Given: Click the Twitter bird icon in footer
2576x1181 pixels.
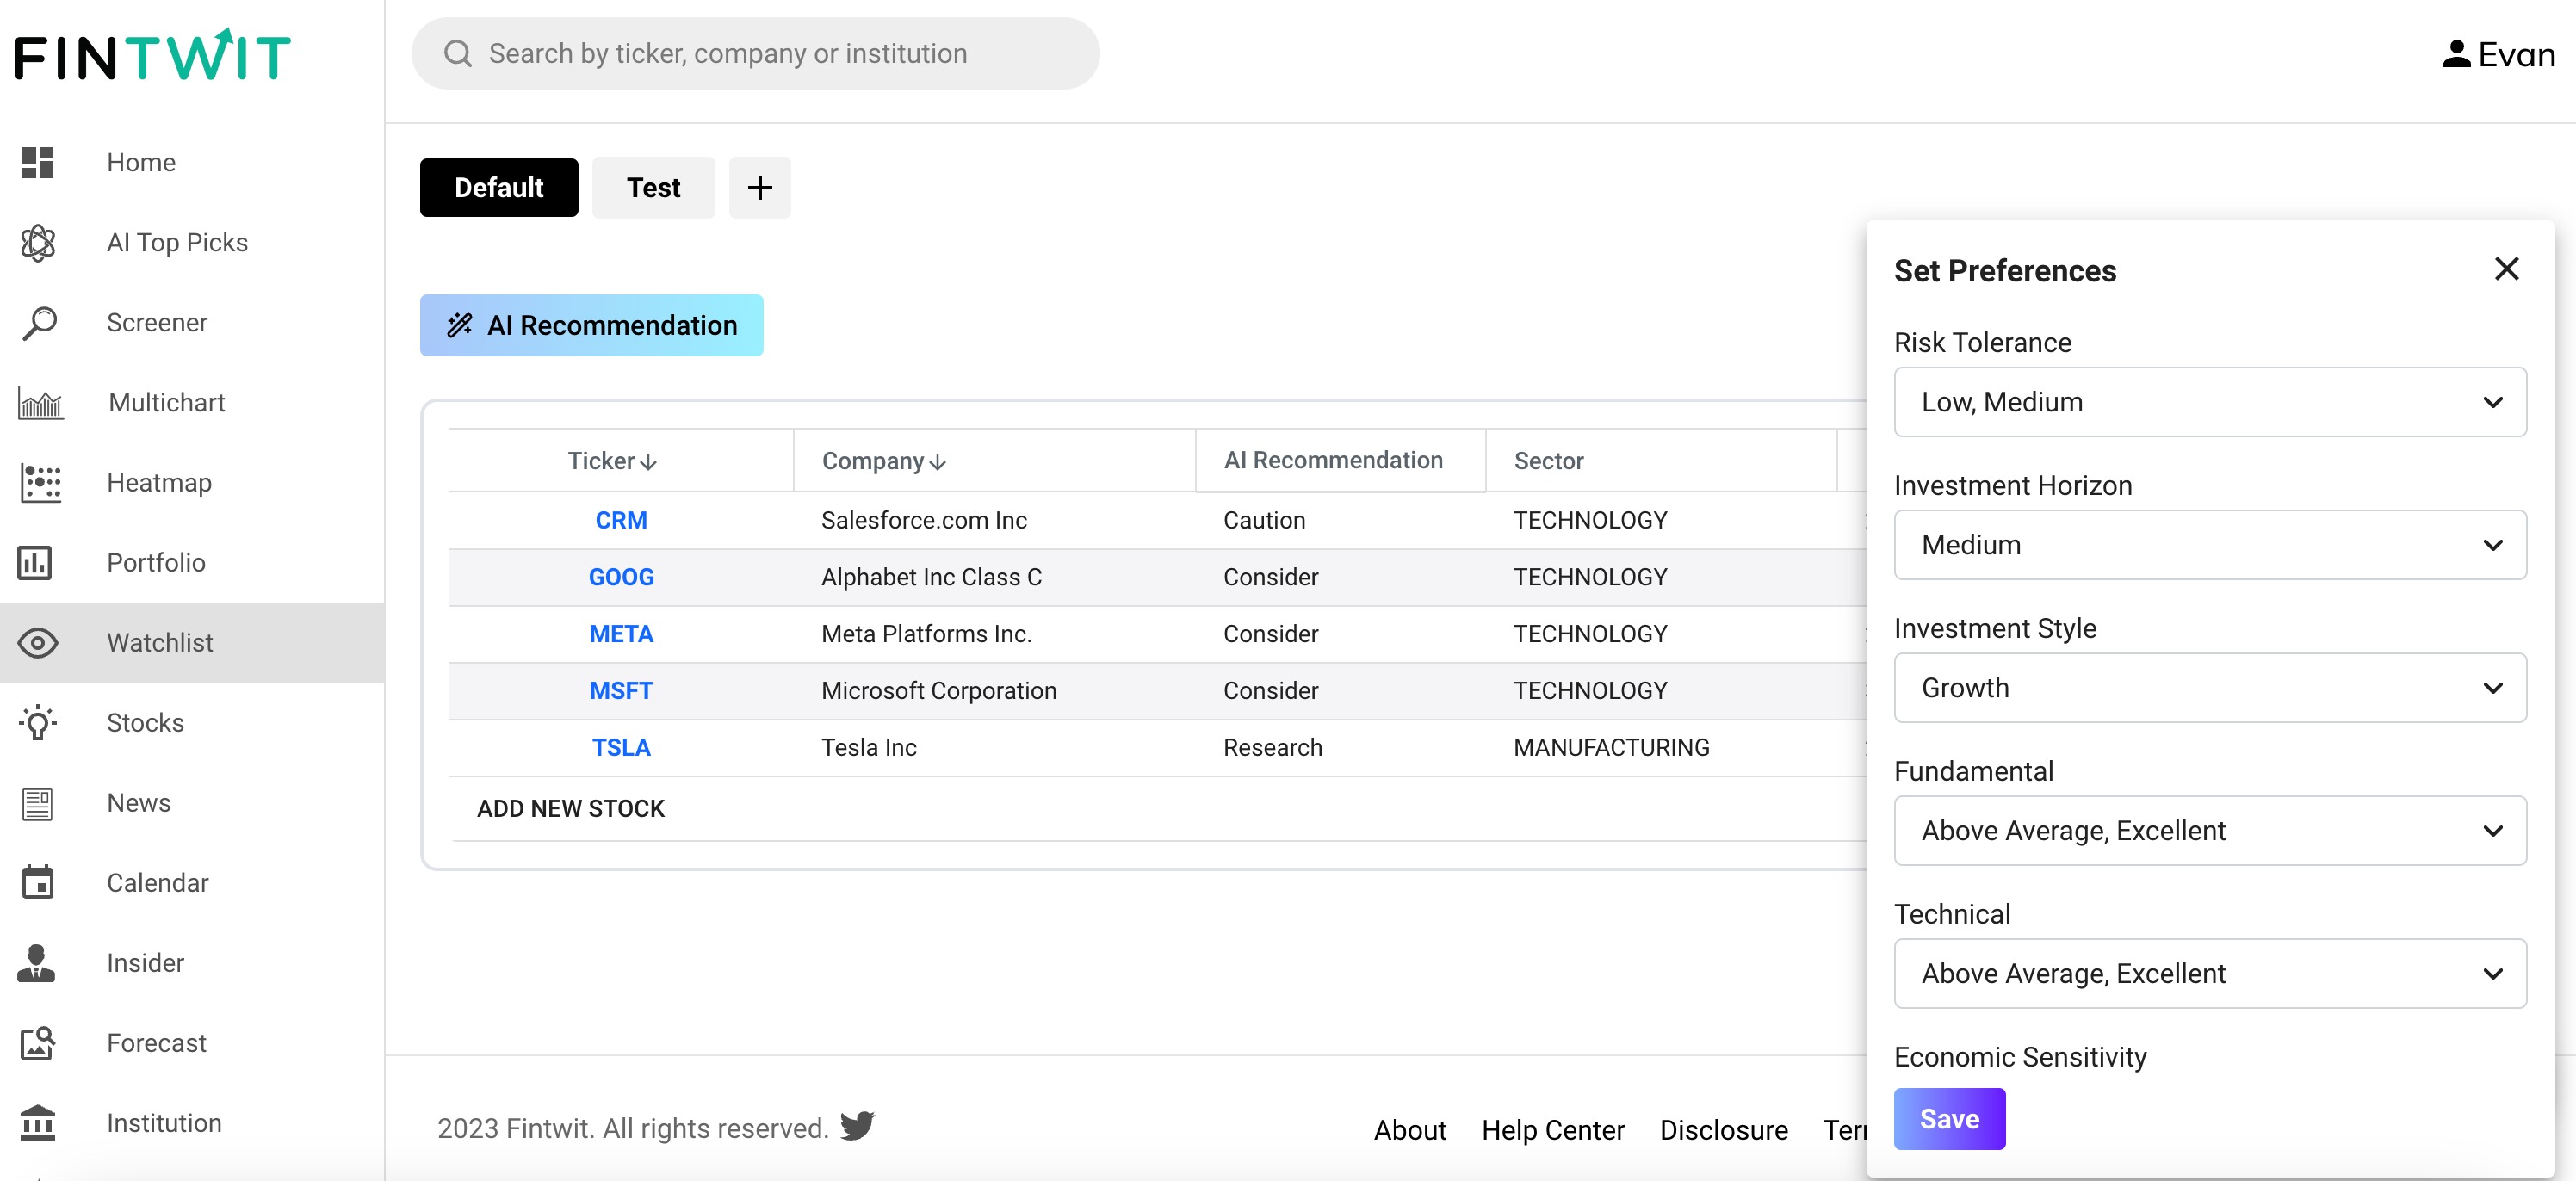Looking at the screenshot, I should pyautogui.click(x=857, y=1126).
